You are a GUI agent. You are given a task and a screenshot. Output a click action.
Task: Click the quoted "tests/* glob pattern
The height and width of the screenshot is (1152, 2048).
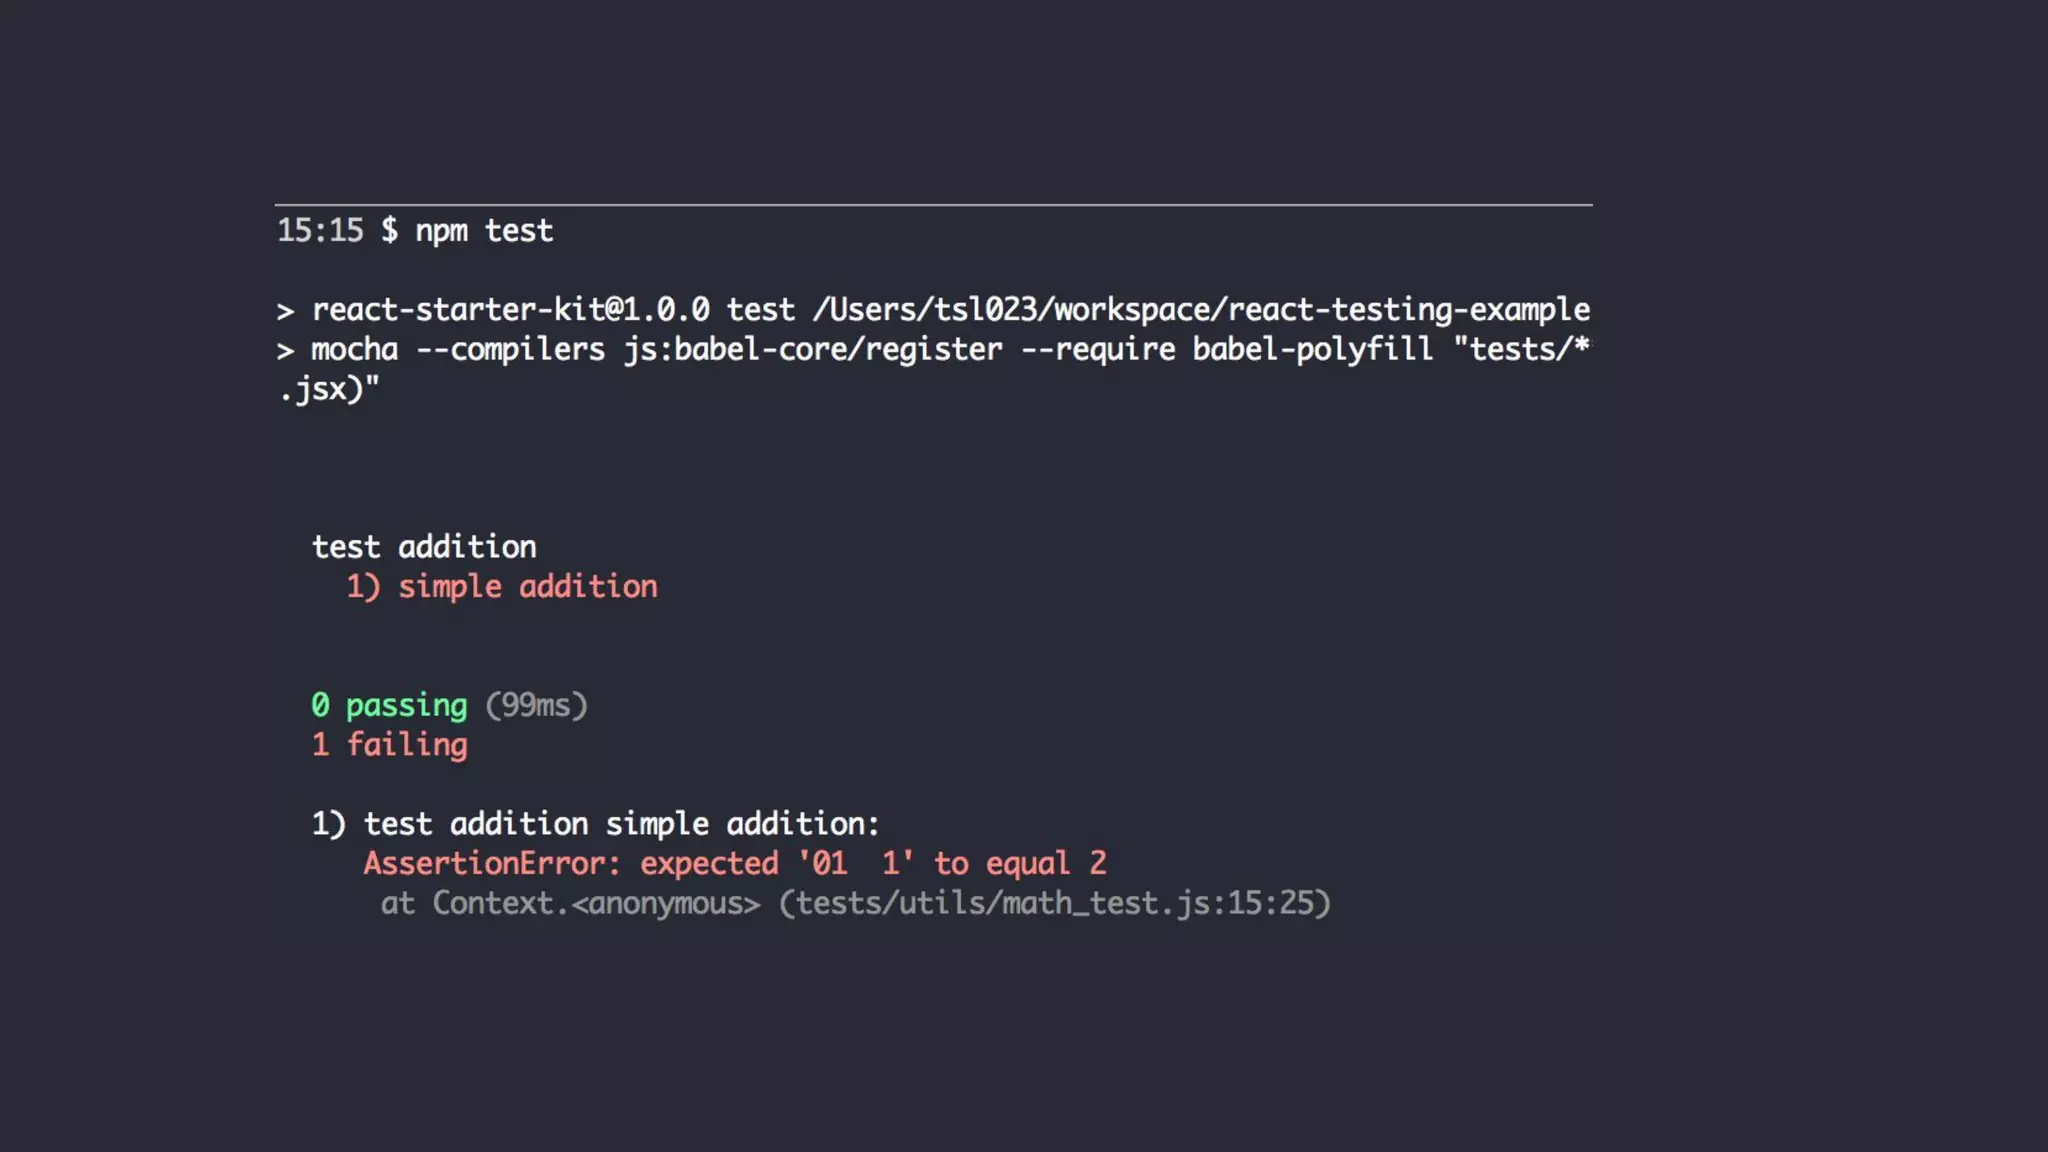tap(1521, 350)
